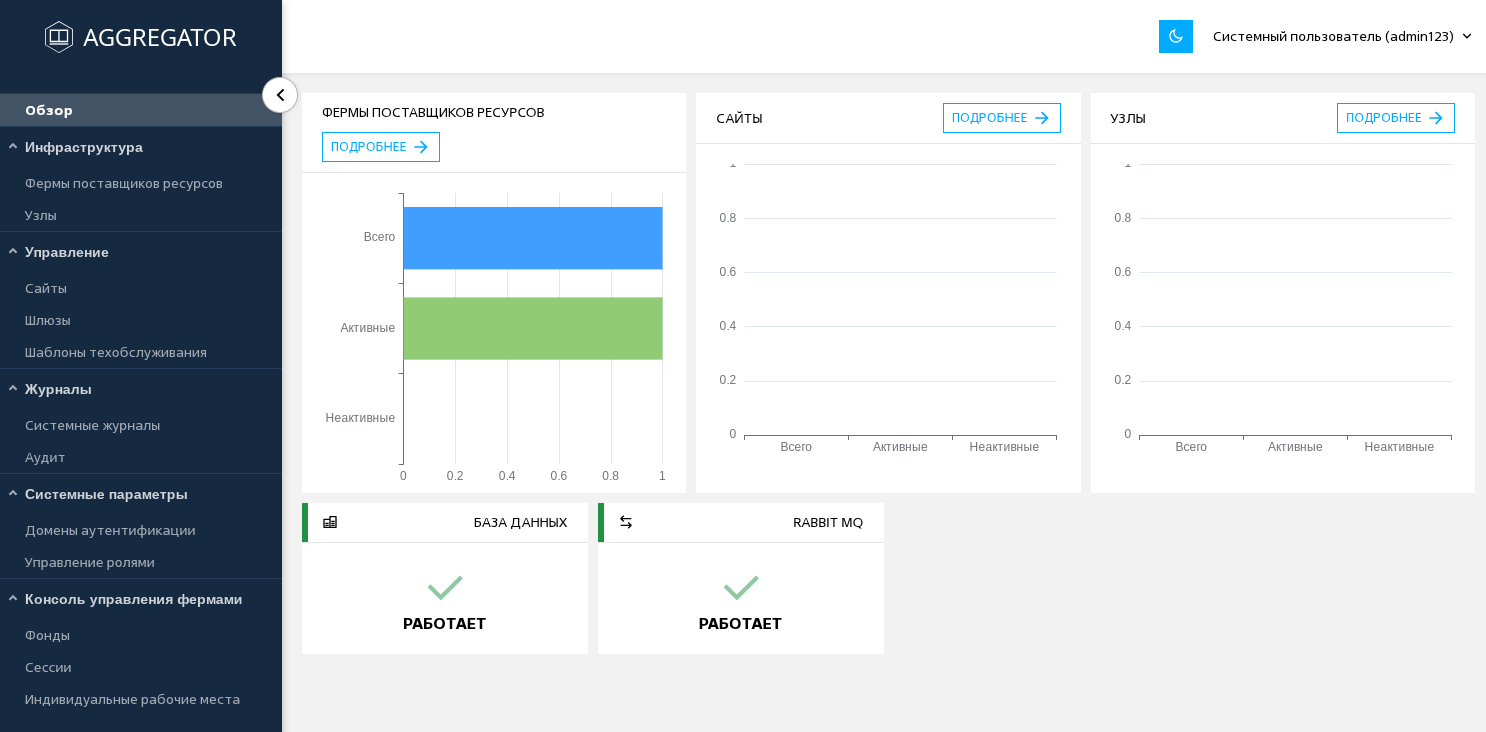1486x732 pixels.
Task: Collapse the Журналы section
Action: click(x=13, y=389)
